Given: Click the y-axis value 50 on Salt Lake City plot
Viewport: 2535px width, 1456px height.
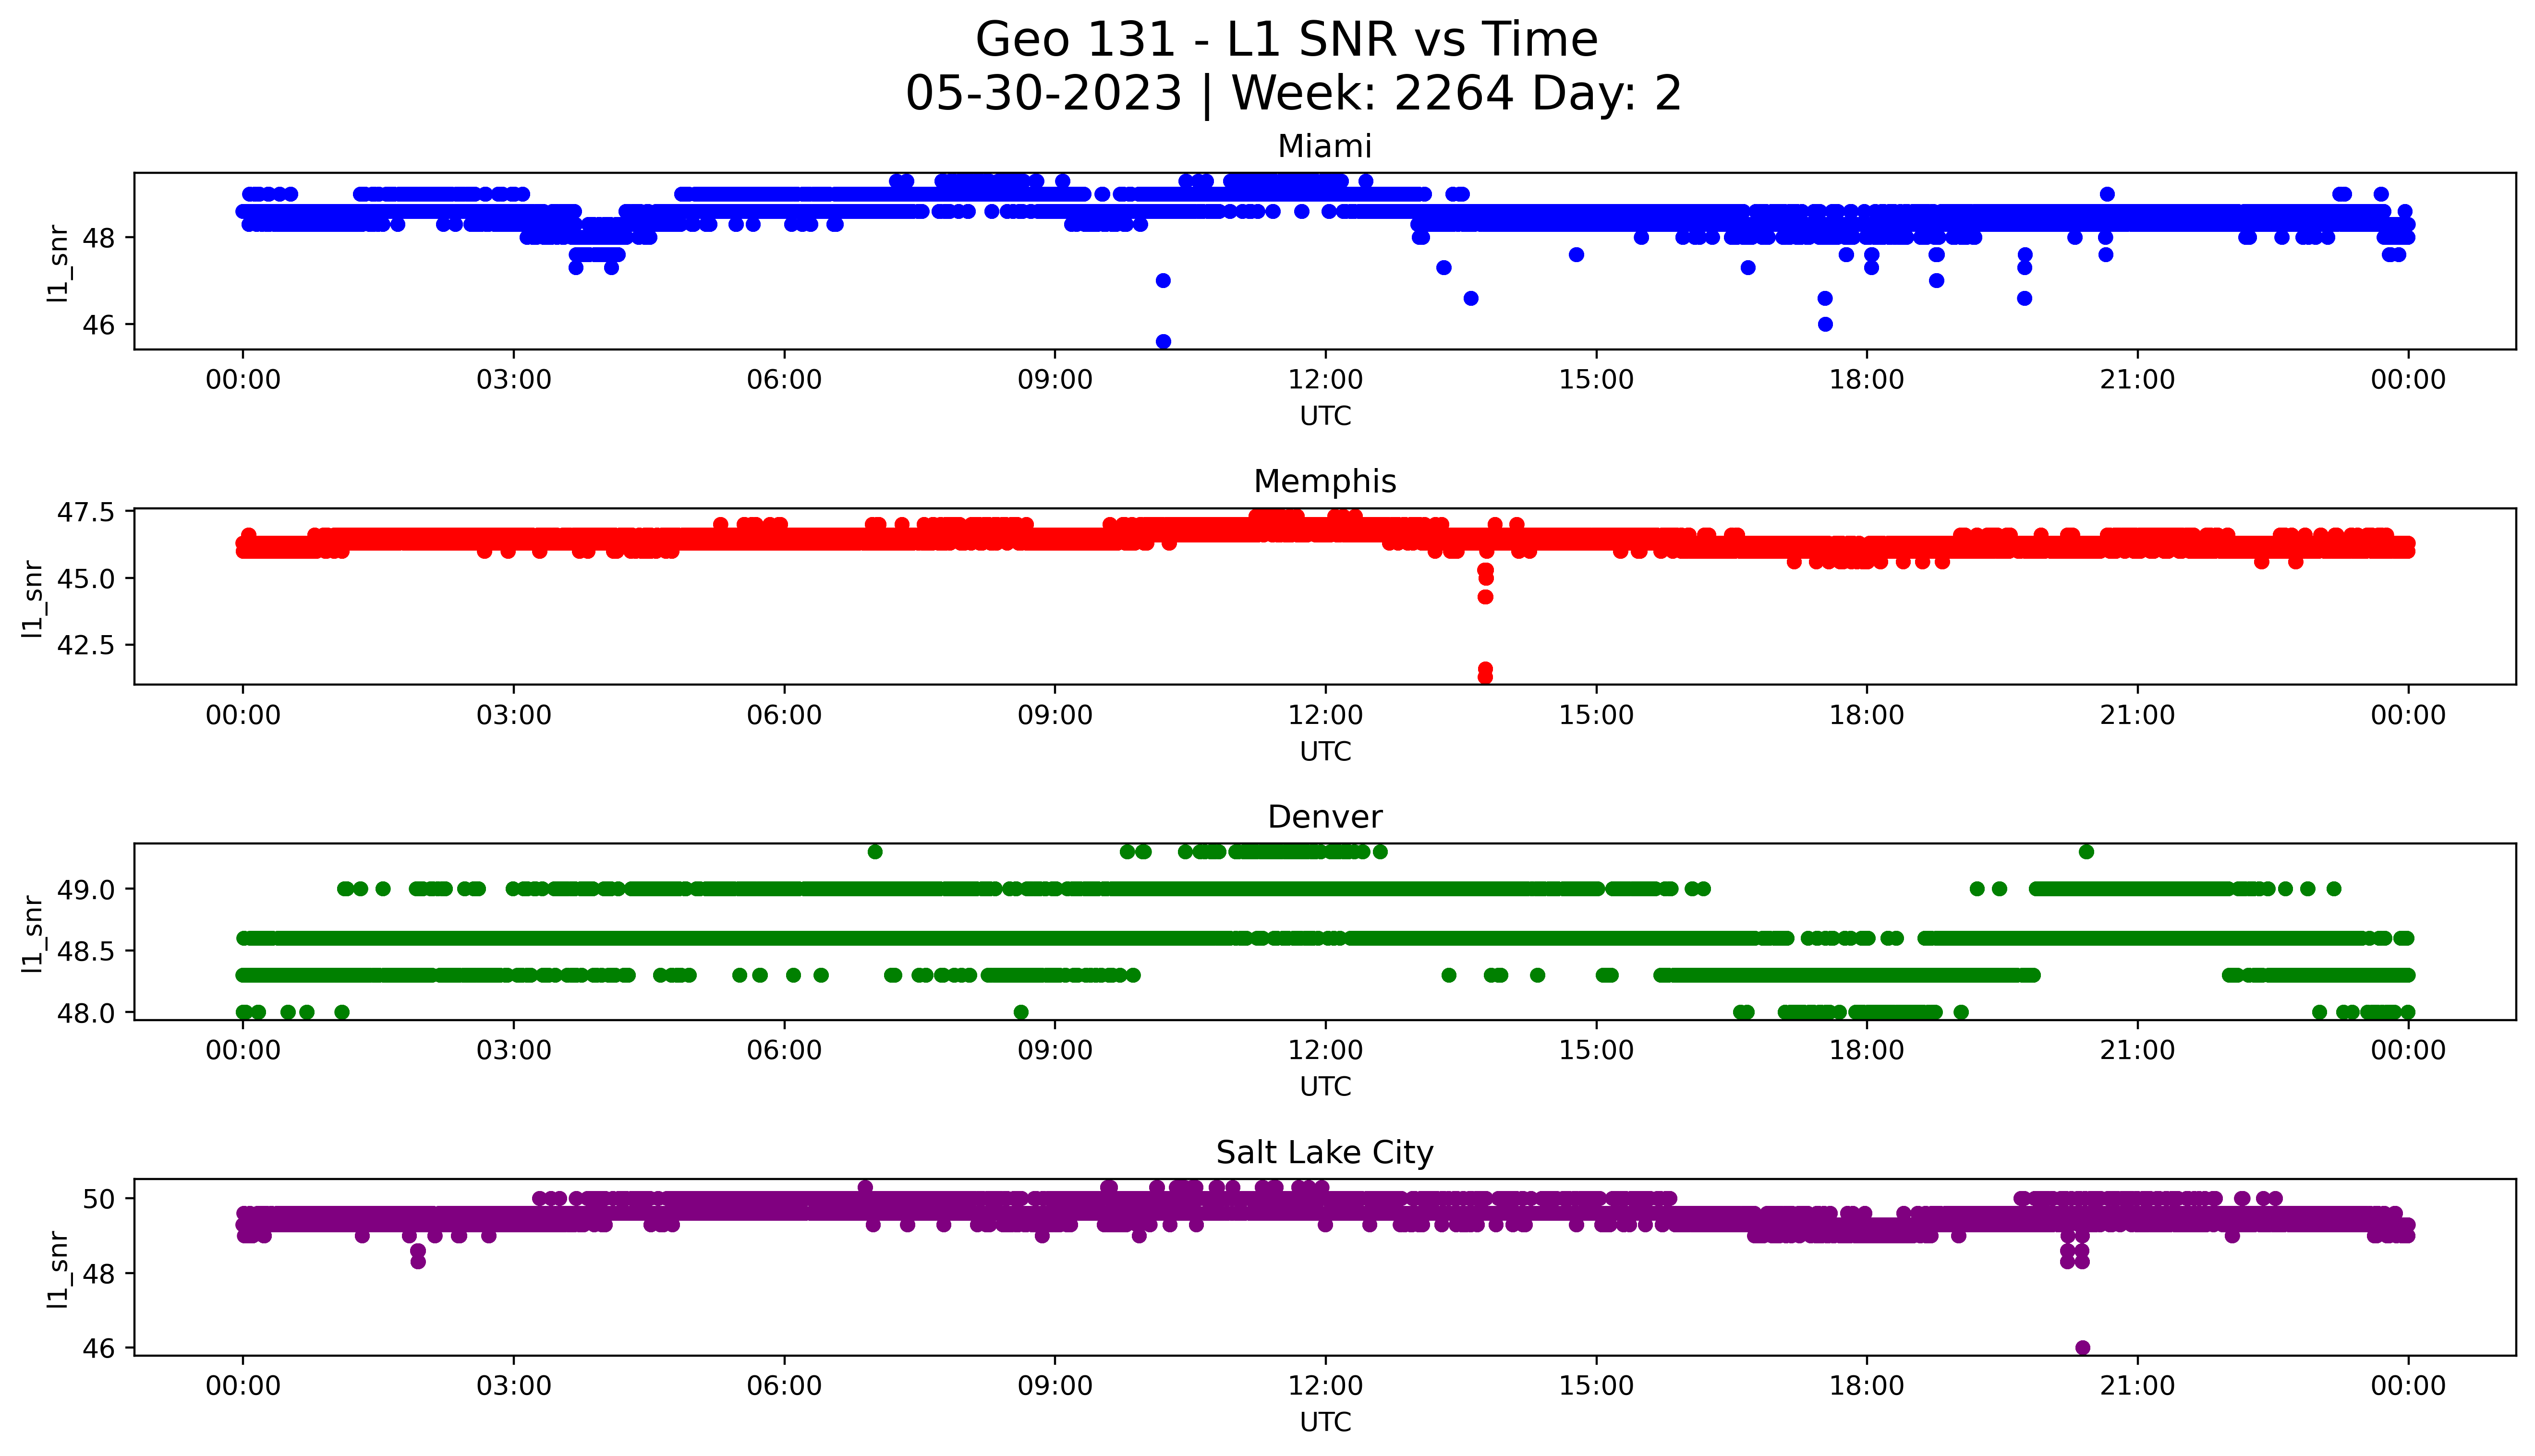Looking at the screenshot, I should click(99, 1198).
